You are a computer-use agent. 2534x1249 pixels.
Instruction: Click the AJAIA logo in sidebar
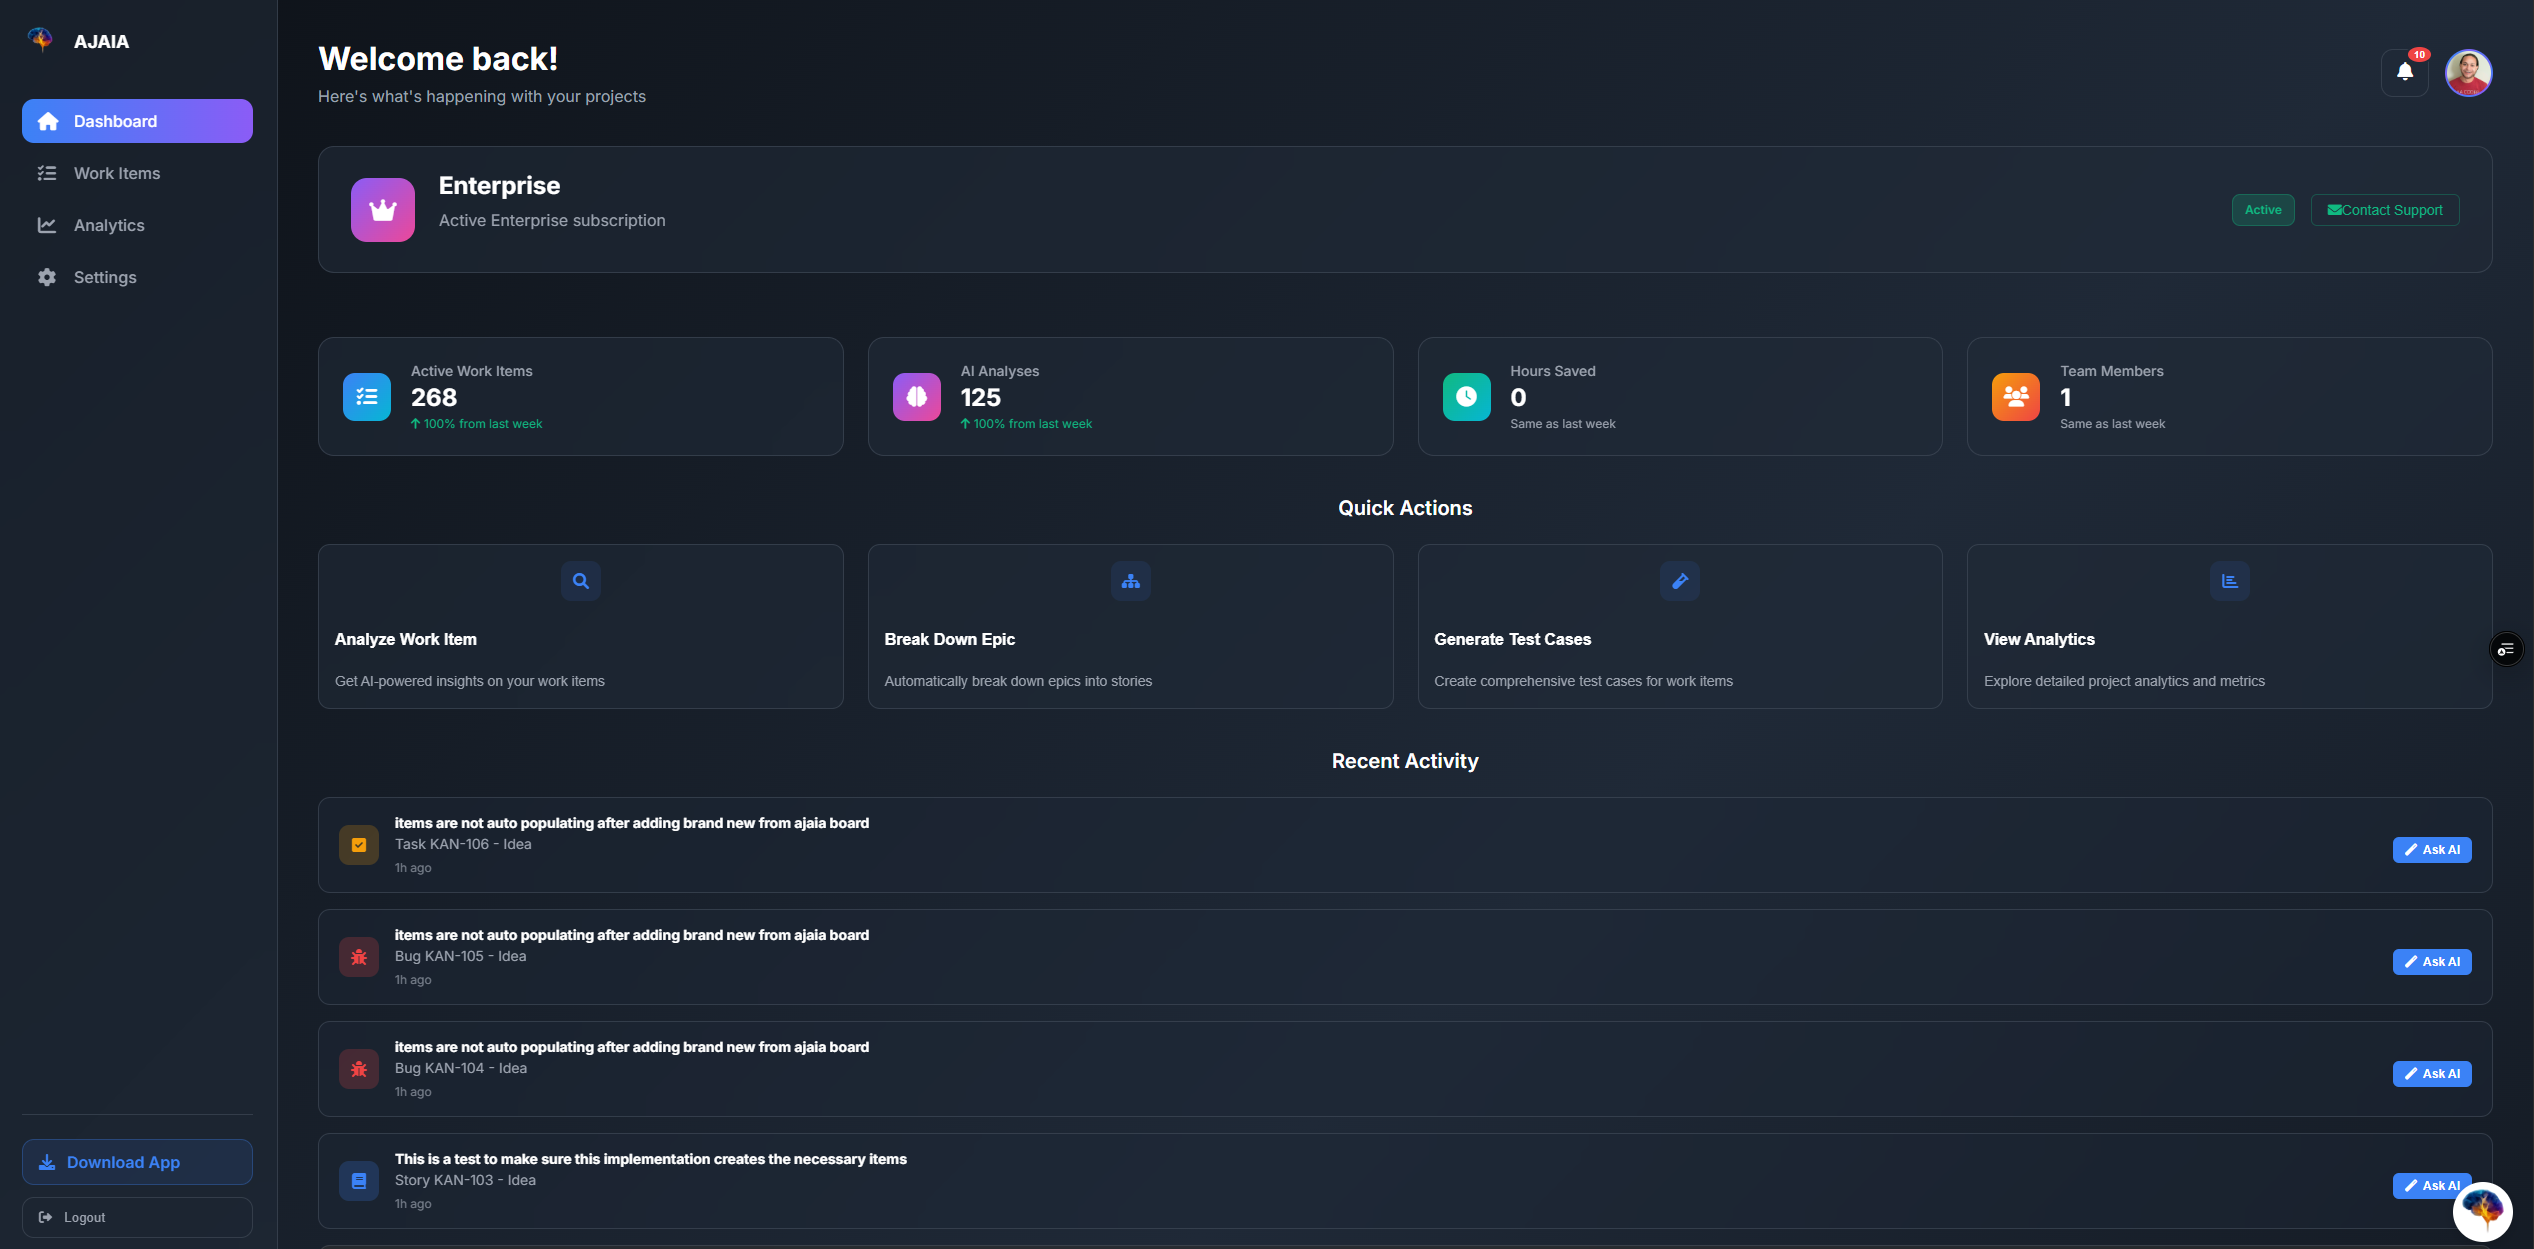coord(40,40)
